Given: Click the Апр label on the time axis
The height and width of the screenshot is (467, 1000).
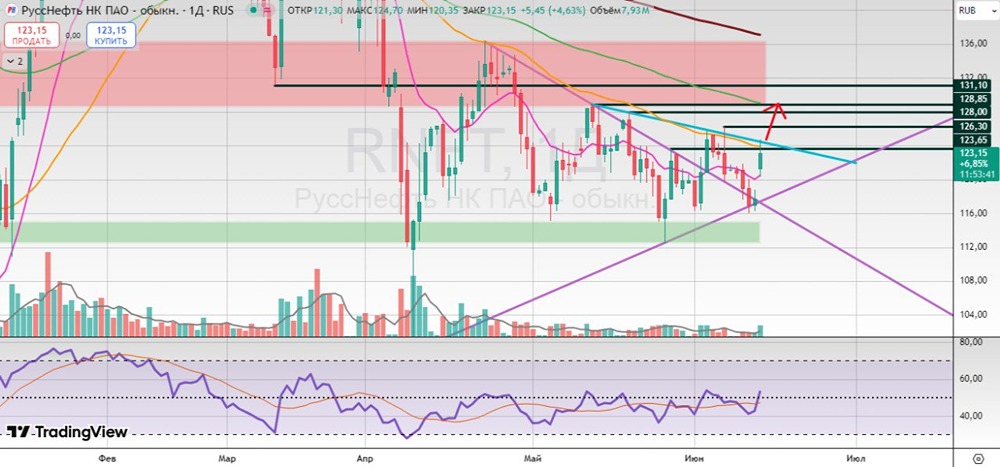Looking at the screenshot, I should pos(365,458).
